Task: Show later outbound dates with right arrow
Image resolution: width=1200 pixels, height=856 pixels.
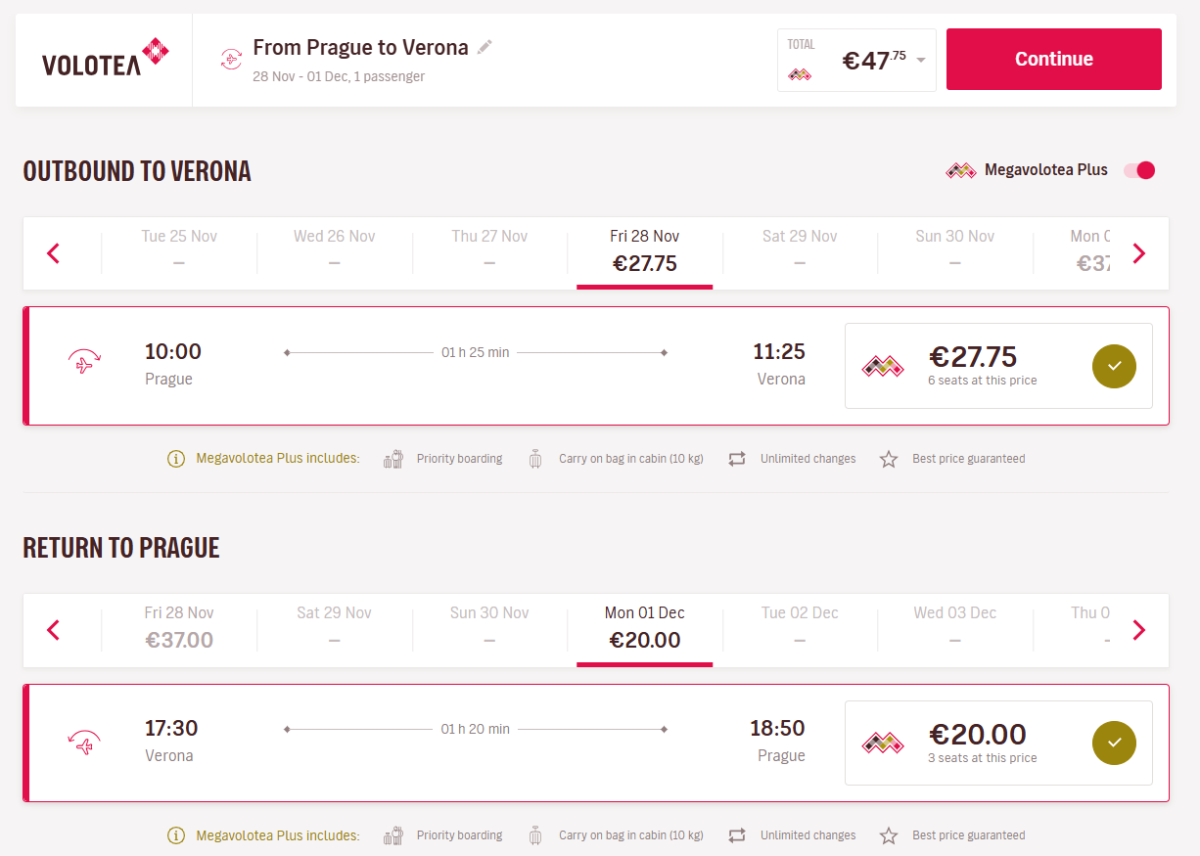Action: [1138, 254]
